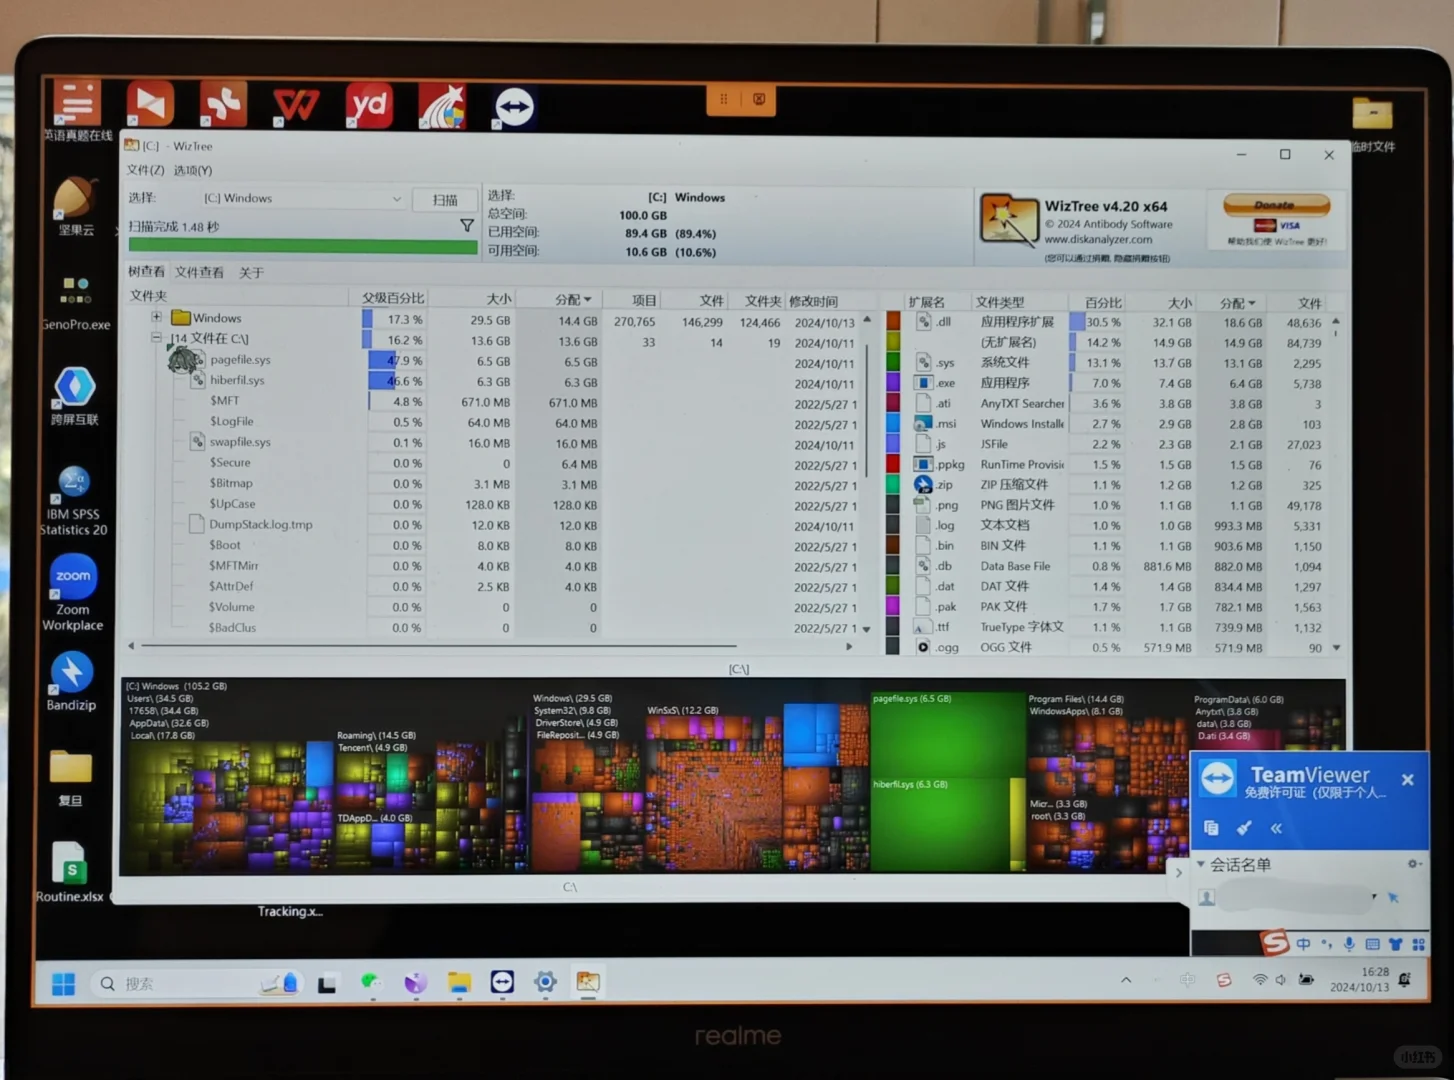Expand the Windows folder in the tree
This screenshot has width=1454, height=1080.
click(x=156, y=317)
